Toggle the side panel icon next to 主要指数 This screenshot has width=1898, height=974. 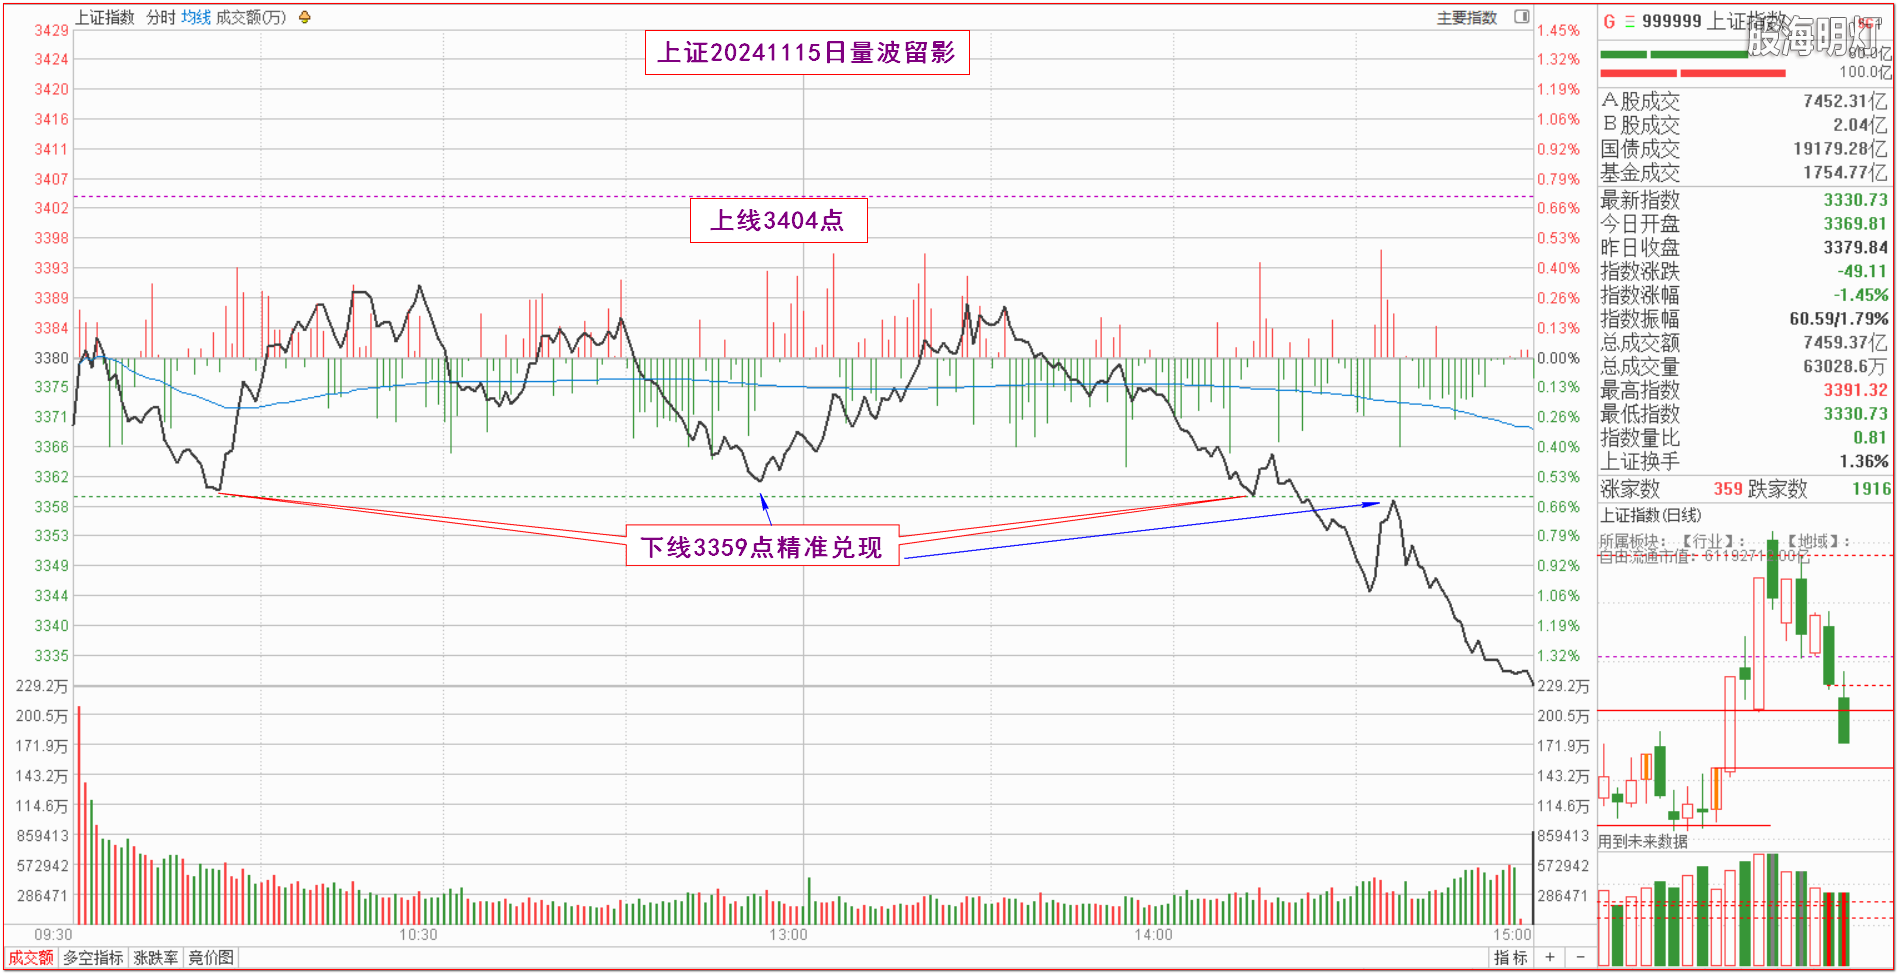(1522, 17)
